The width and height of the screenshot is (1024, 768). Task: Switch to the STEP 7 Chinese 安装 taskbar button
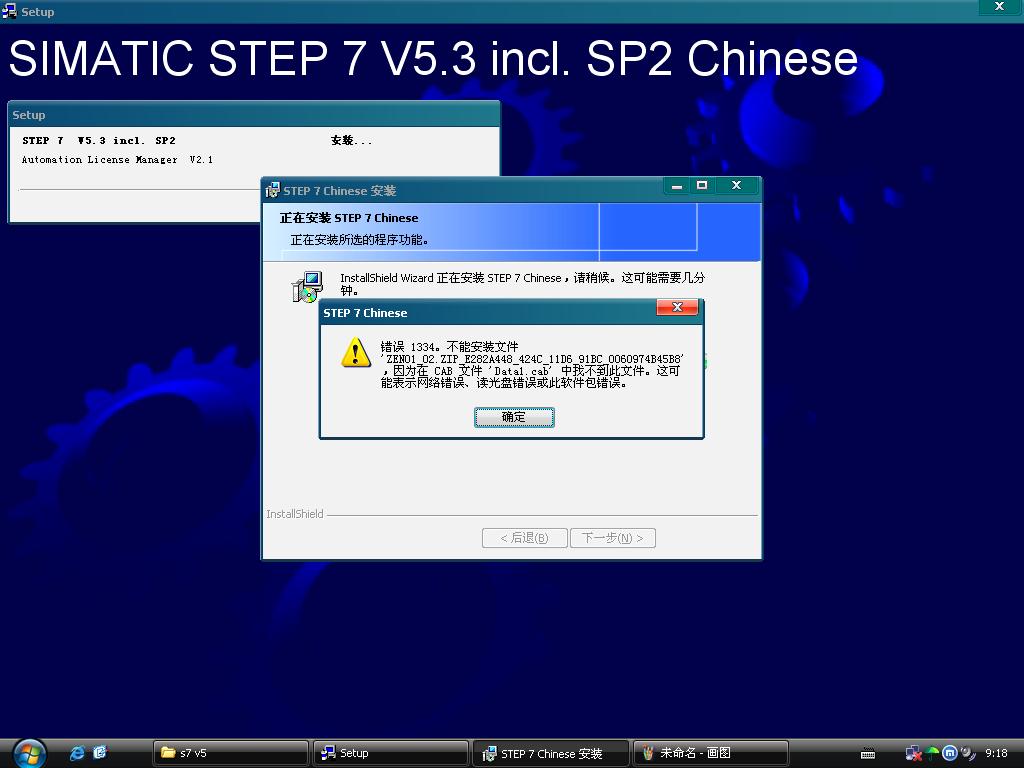pos(551,754)
